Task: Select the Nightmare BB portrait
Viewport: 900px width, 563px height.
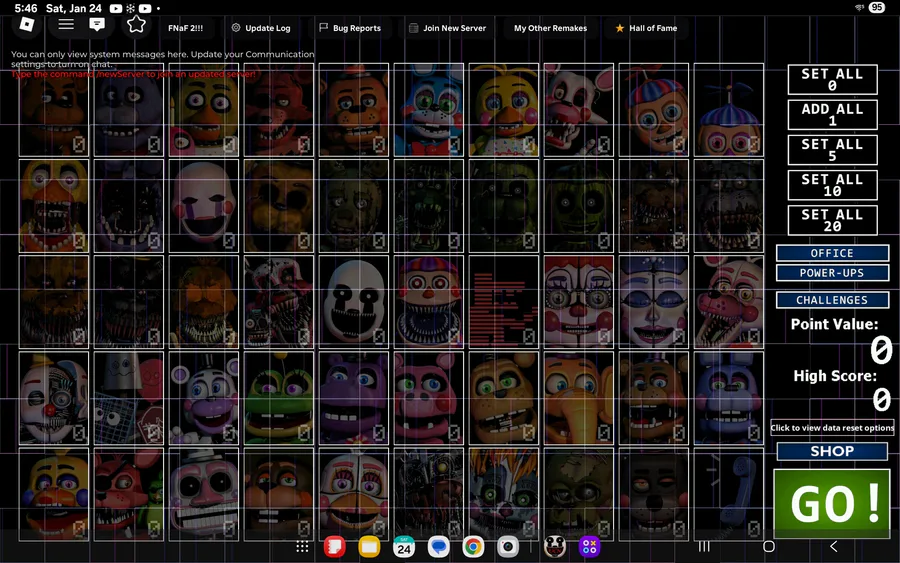Action: tap(429, 302)
